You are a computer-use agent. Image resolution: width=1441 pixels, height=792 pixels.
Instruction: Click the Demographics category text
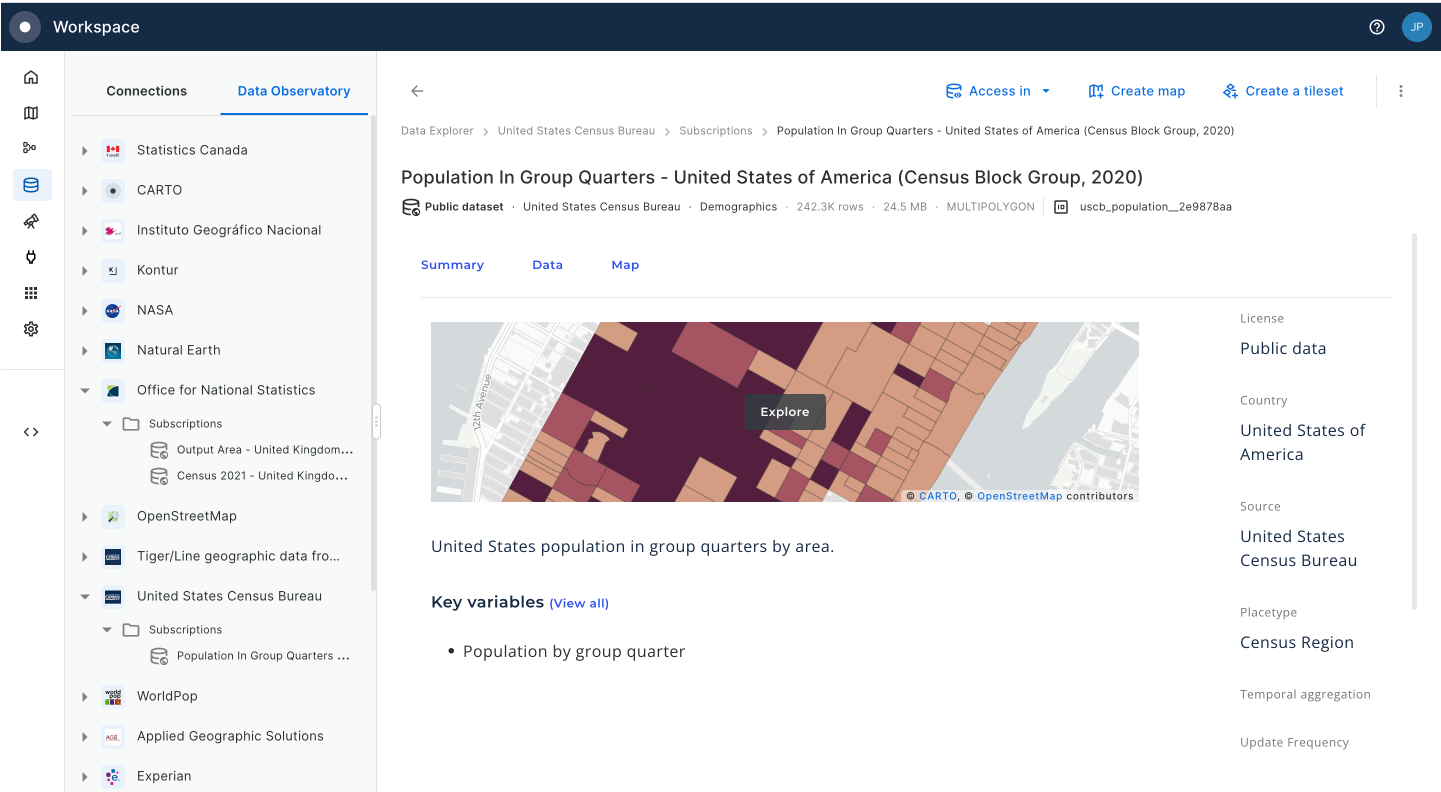pyautogui.click(x=738, y=207)
